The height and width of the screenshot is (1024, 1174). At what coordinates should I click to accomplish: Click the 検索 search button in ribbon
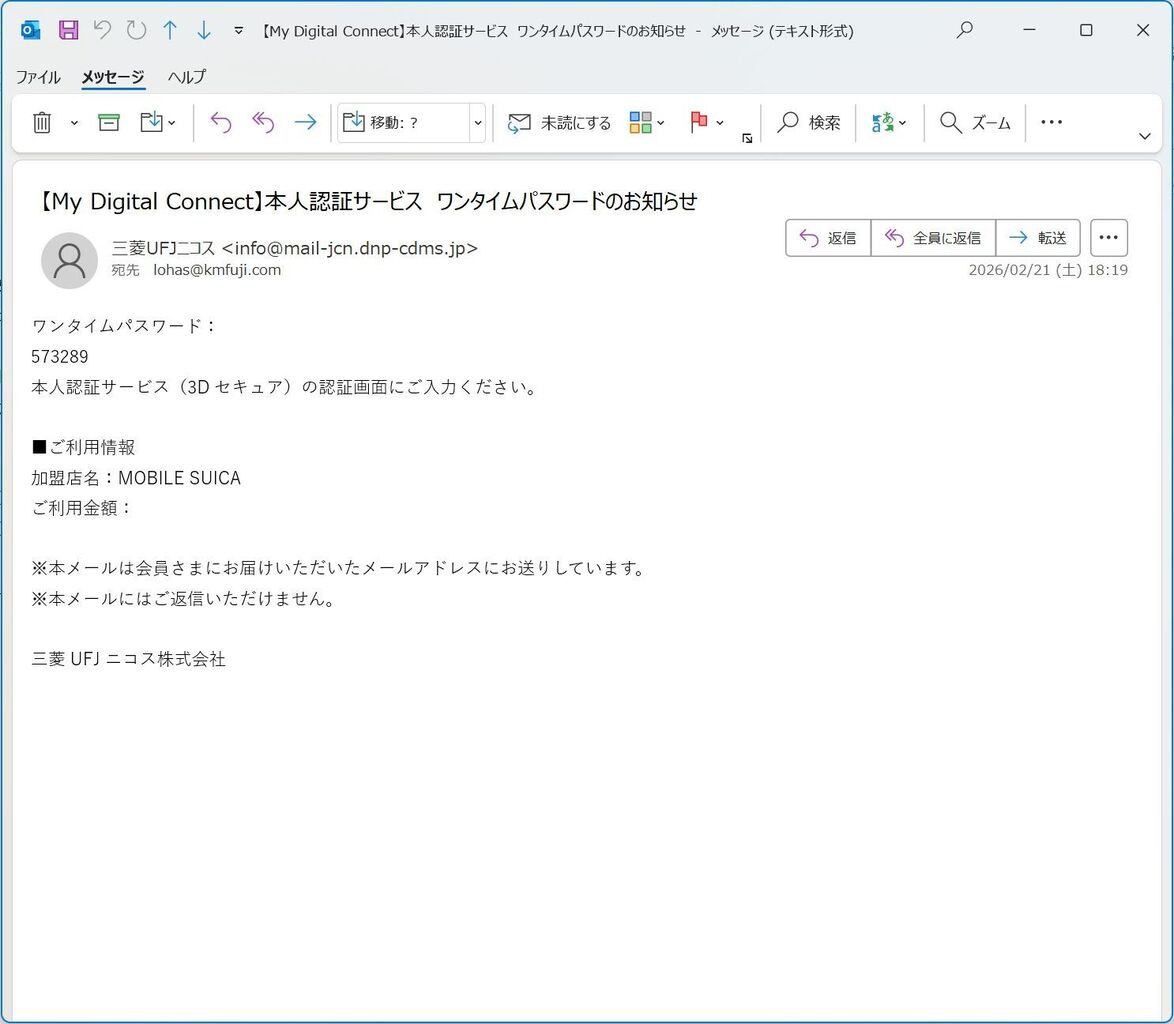click(x=809, y=123)
